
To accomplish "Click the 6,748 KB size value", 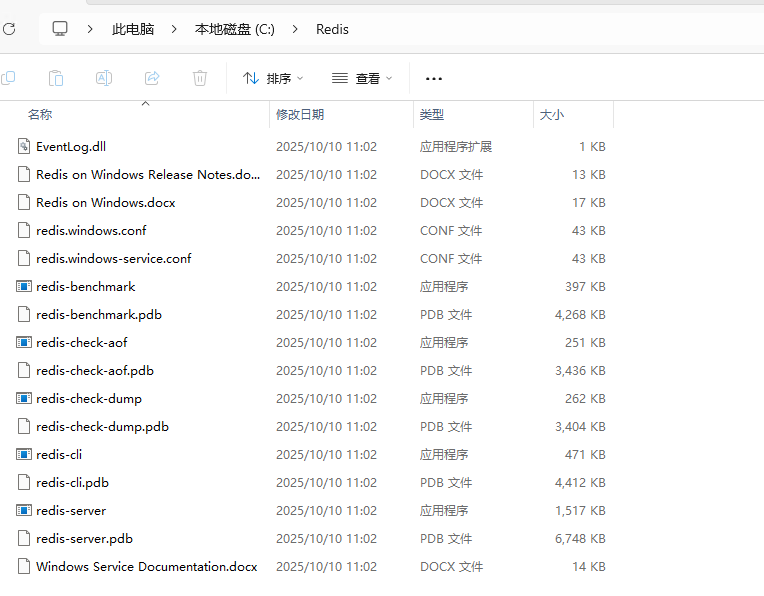I will (x=580, y=538).
